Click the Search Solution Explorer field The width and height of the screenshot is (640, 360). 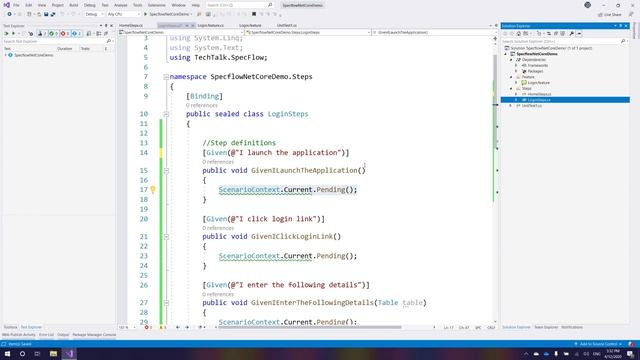(564, 41)
